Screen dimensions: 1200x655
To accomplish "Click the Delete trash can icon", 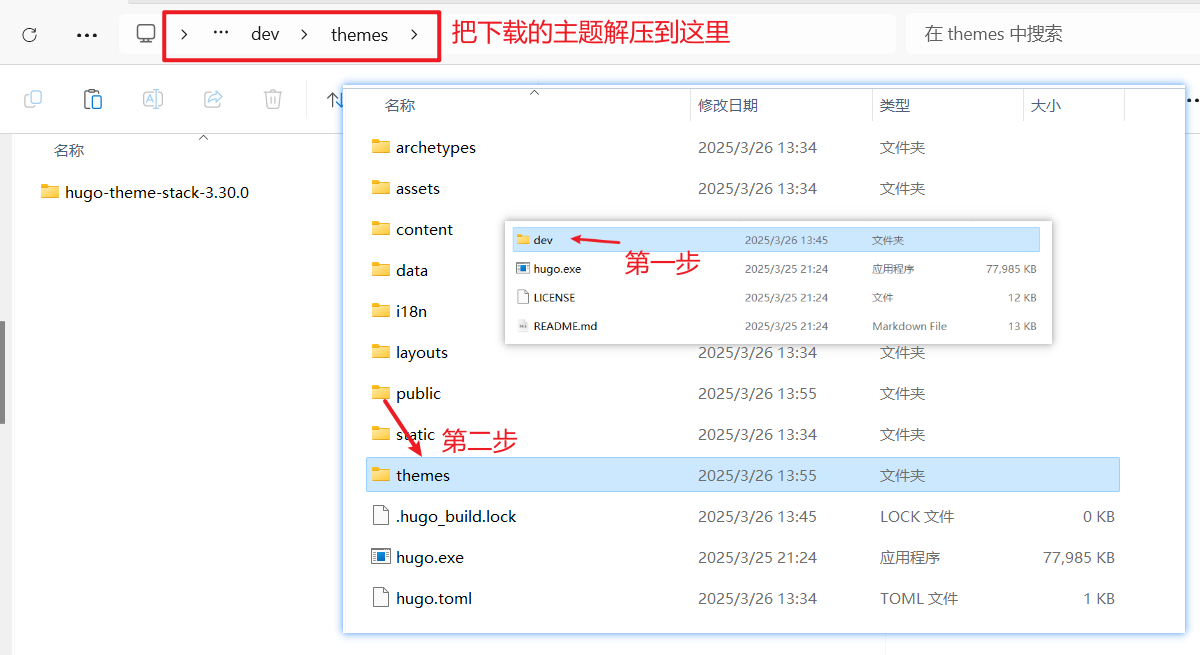I will (273, 99).
